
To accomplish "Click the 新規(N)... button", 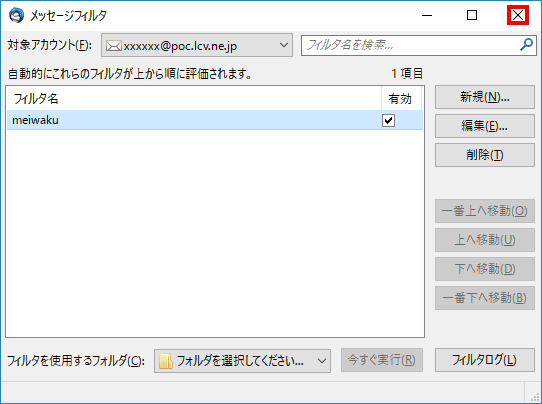I will tap(485, 97).
